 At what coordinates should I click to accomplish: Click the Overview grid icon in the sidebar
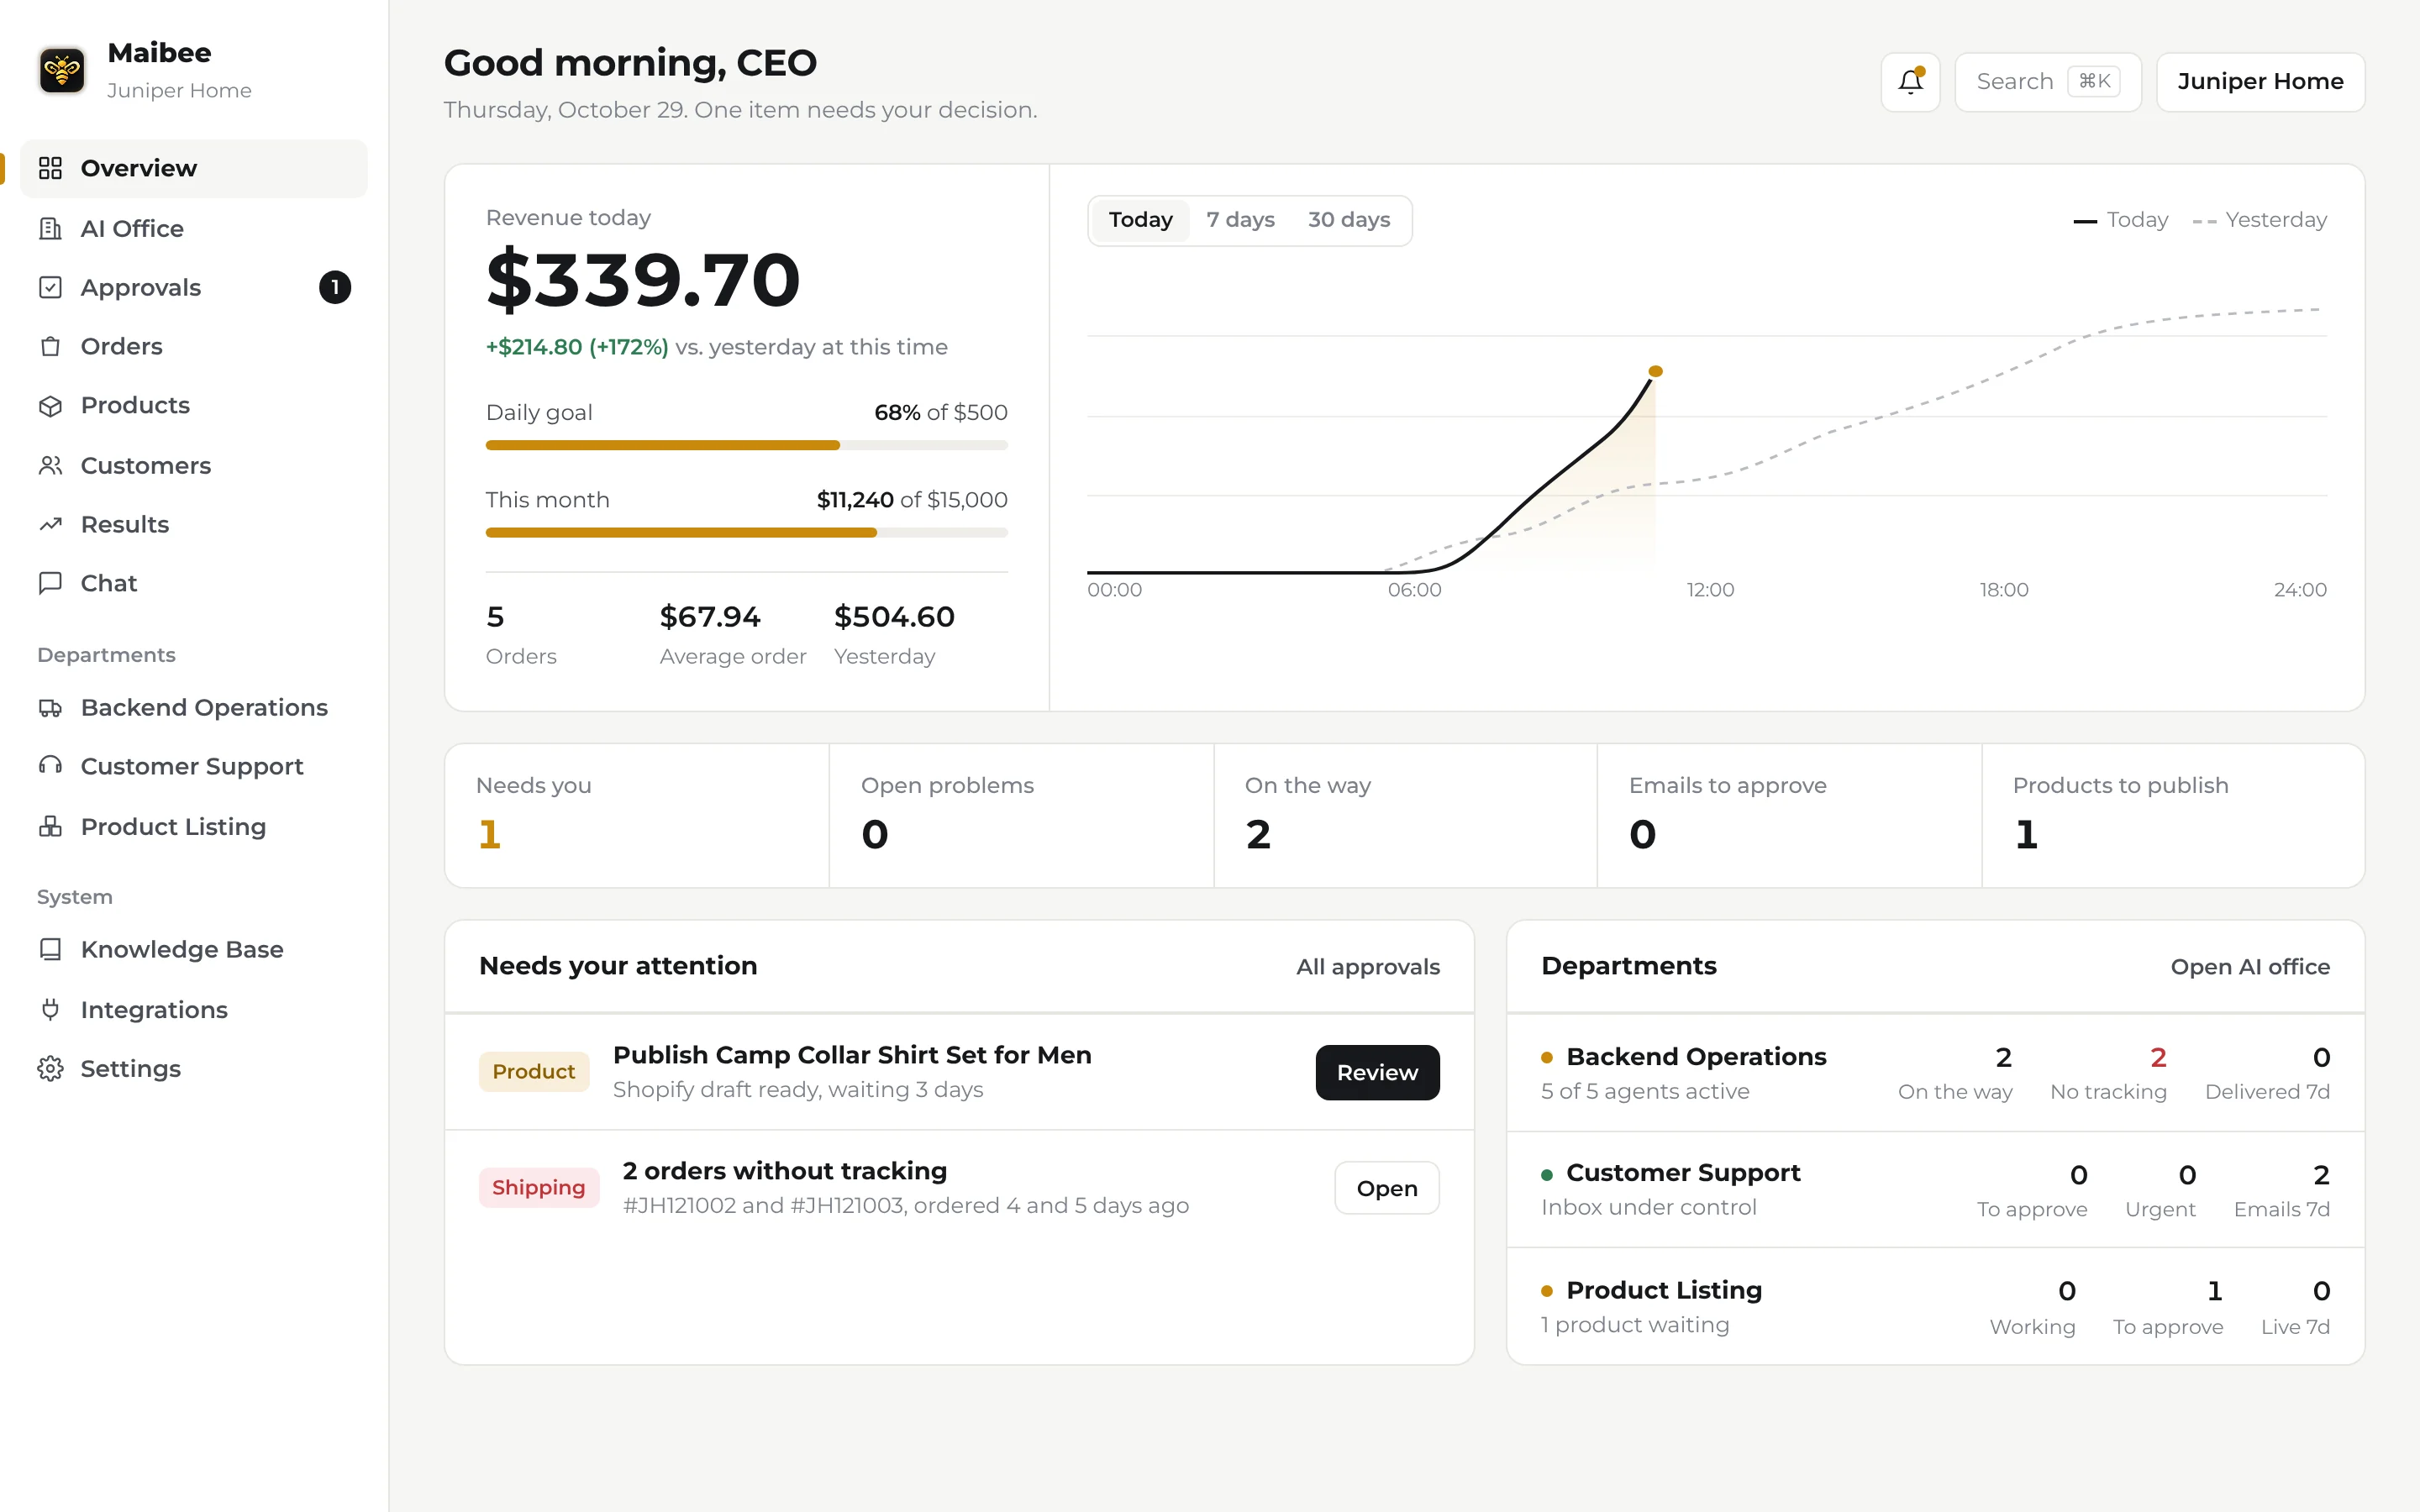[x=50, y=168]
